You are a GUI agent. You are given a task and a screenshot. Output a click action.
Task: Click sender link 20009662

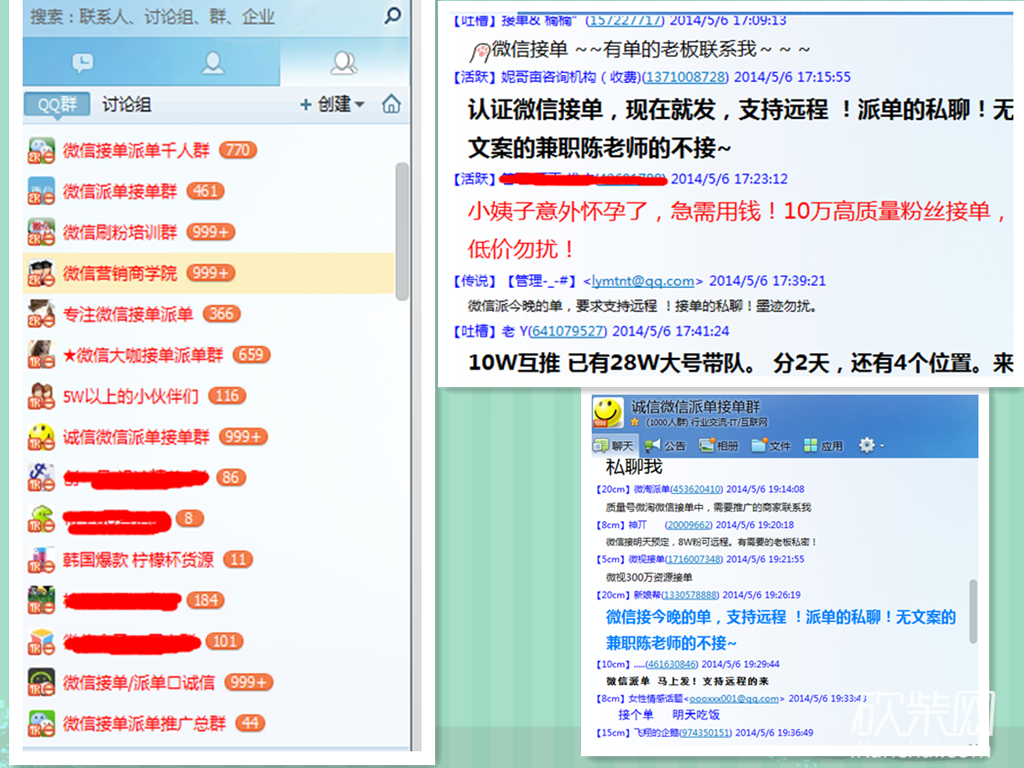coord(688,525)
